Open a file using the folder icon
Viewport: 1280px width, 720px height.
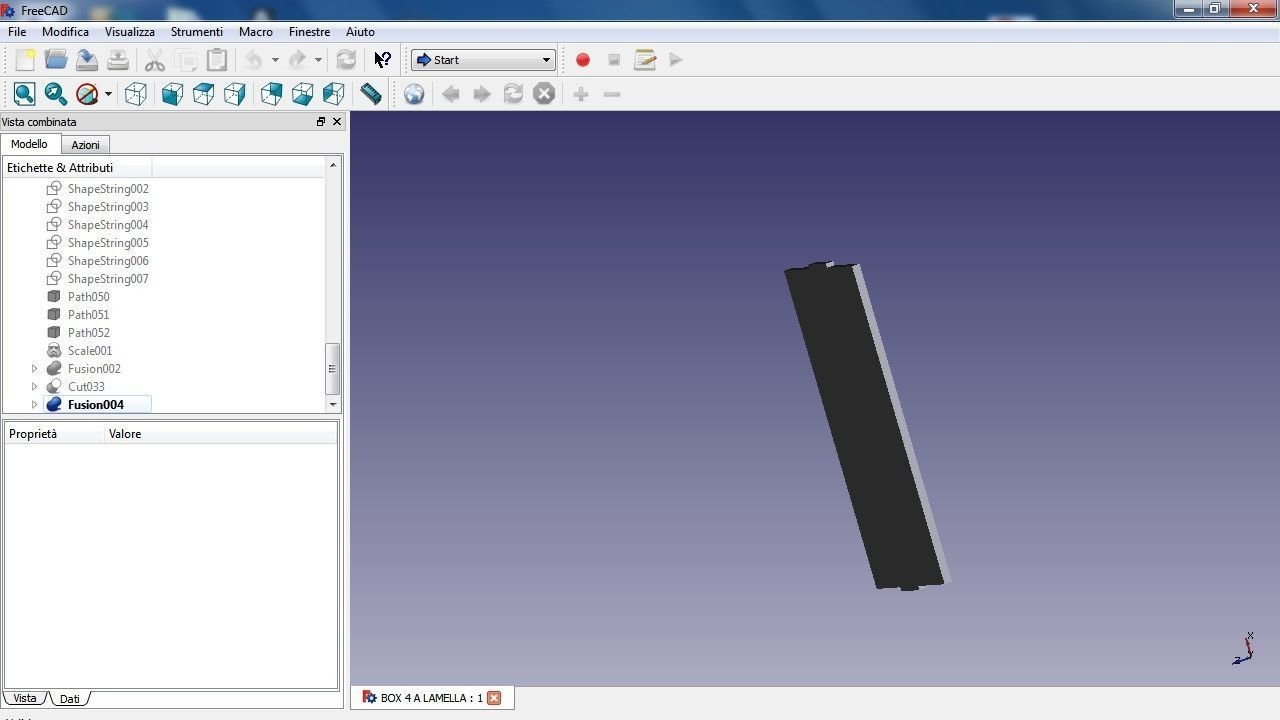(56, 60)
